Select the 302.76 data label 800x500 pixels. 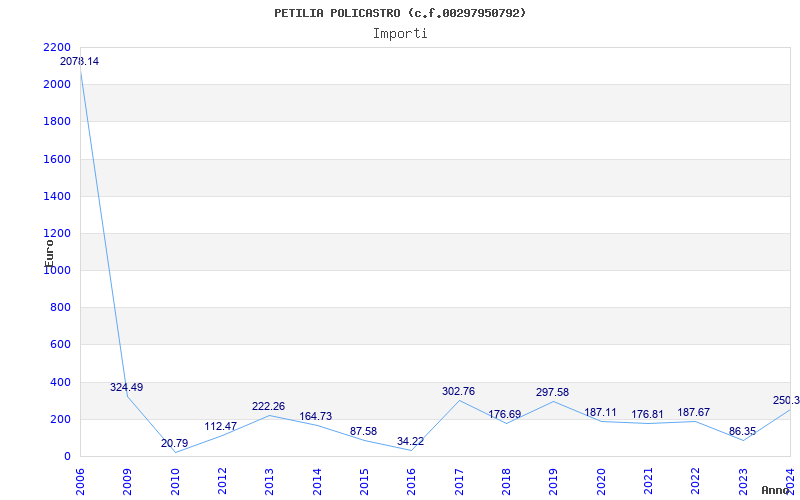point(458,391)
